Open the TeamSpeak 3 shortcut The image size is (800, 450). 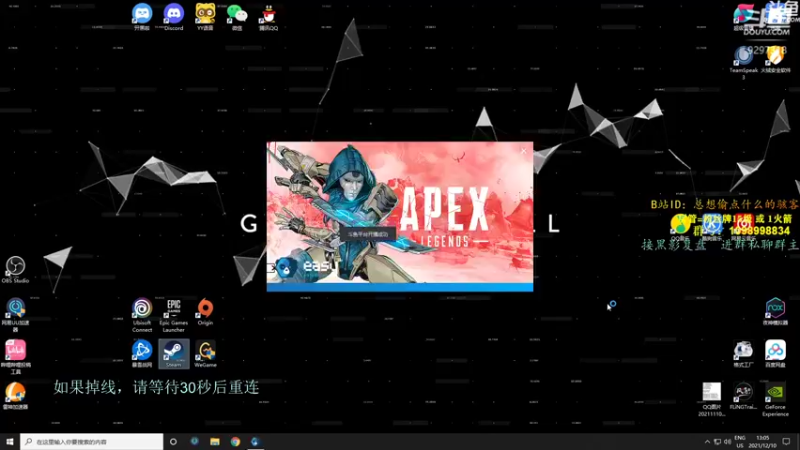tap(743, 62)
